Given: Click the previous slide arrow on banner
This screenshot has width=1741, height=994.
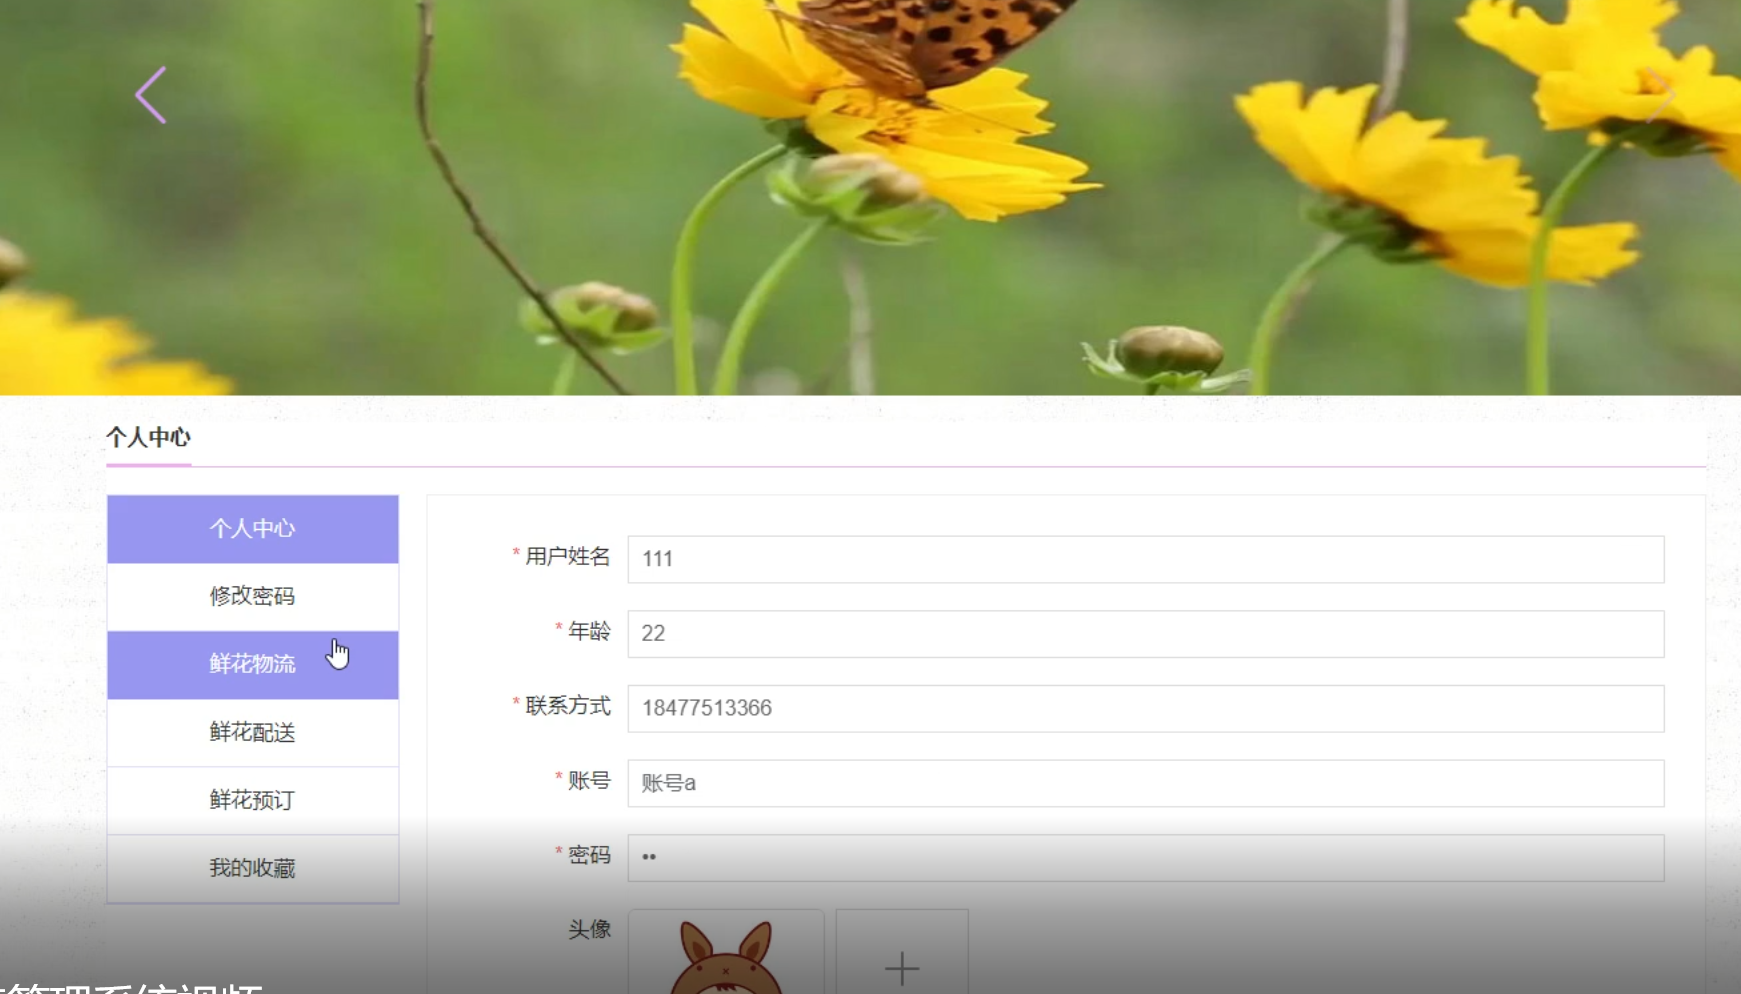Looking at the screenshot, I should (x=151, y=96).
